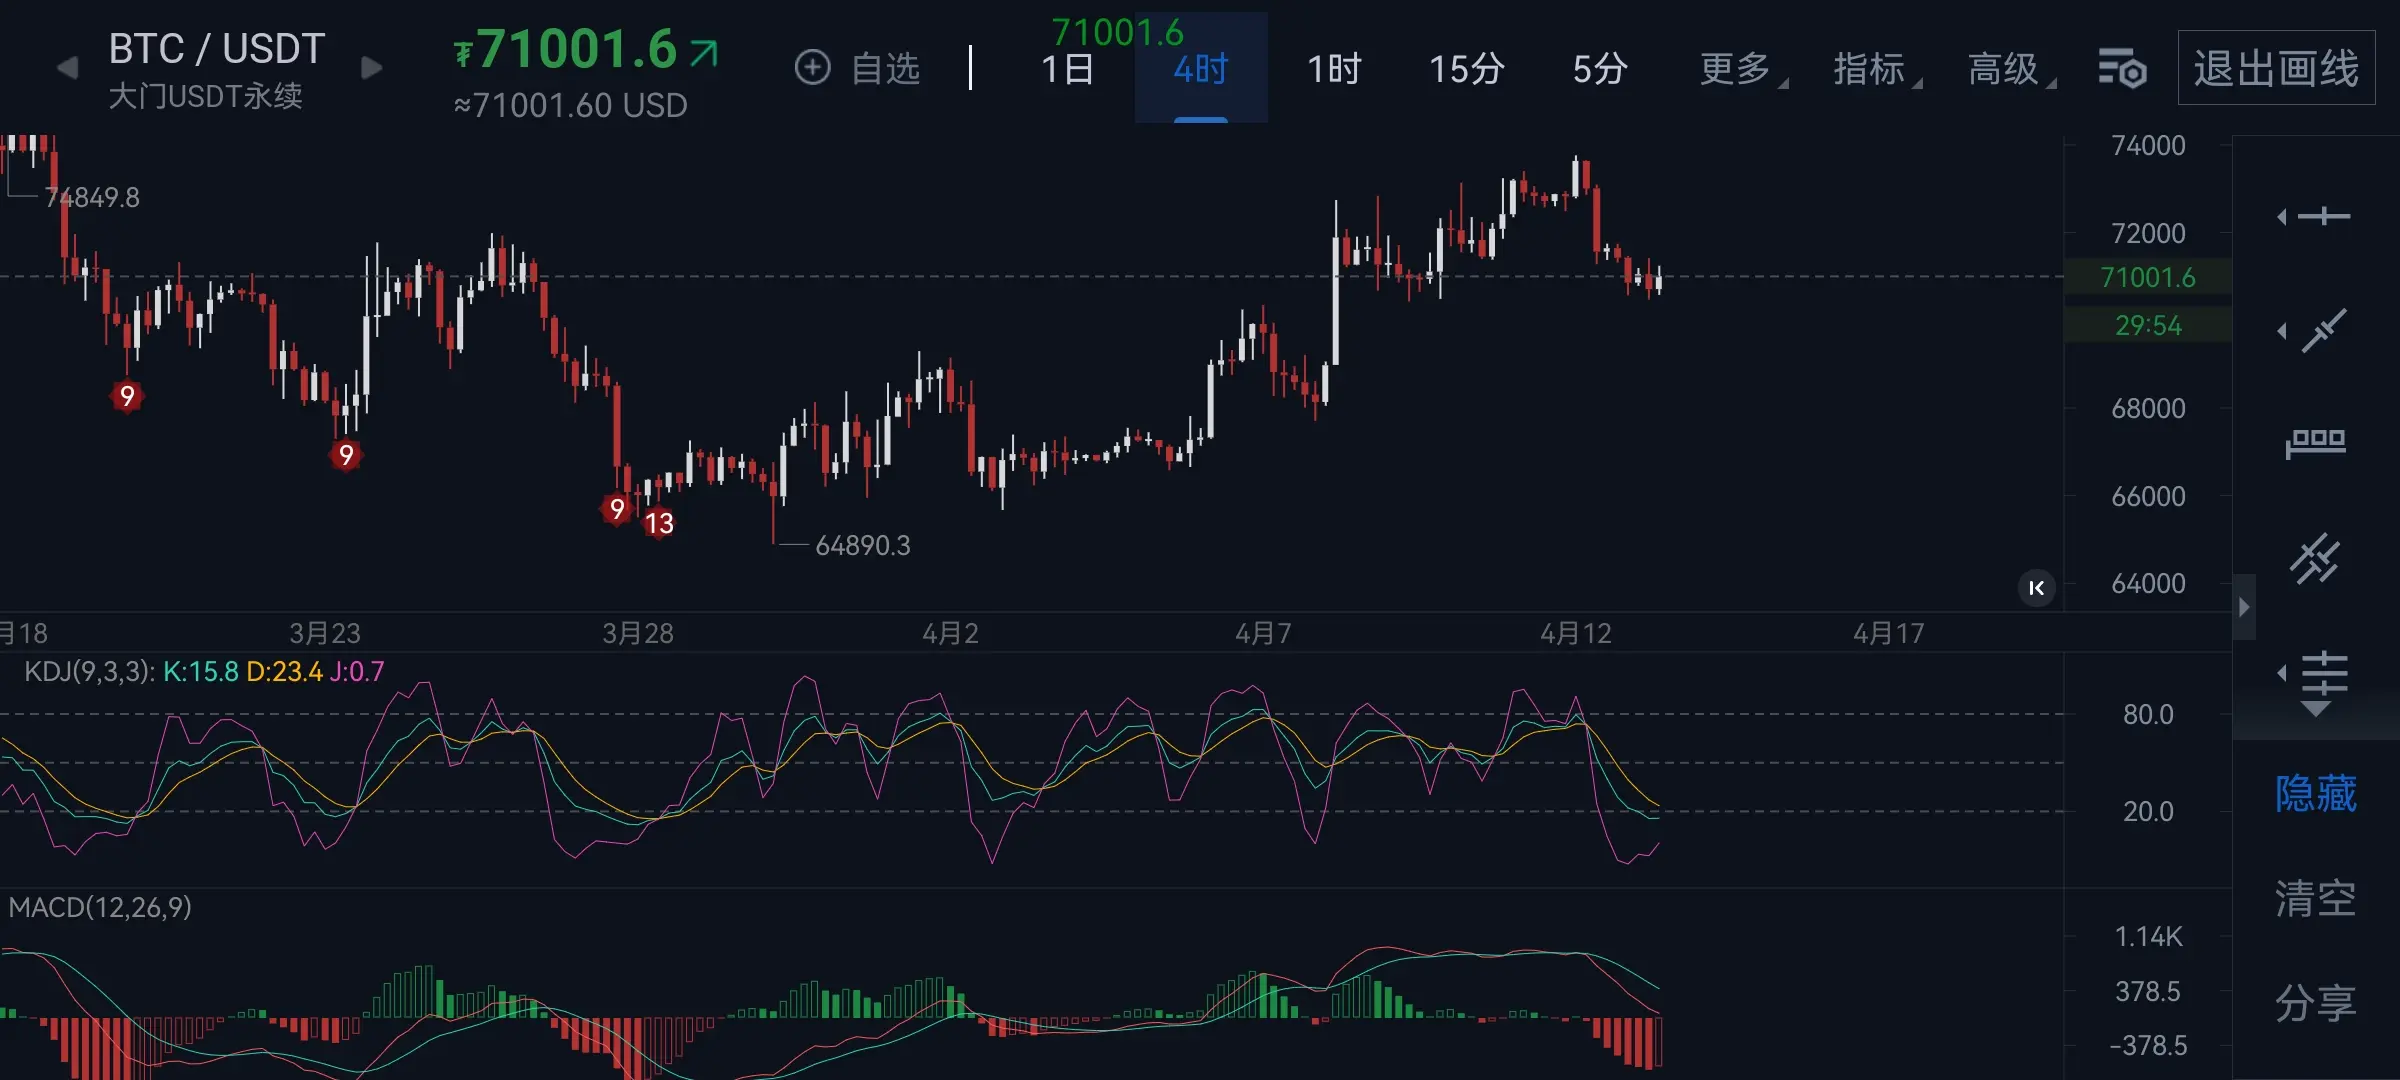Switch to the 1日 timeframe tab
Viewport: 2400px width, 1080px height.
[x=1067, y=69]
